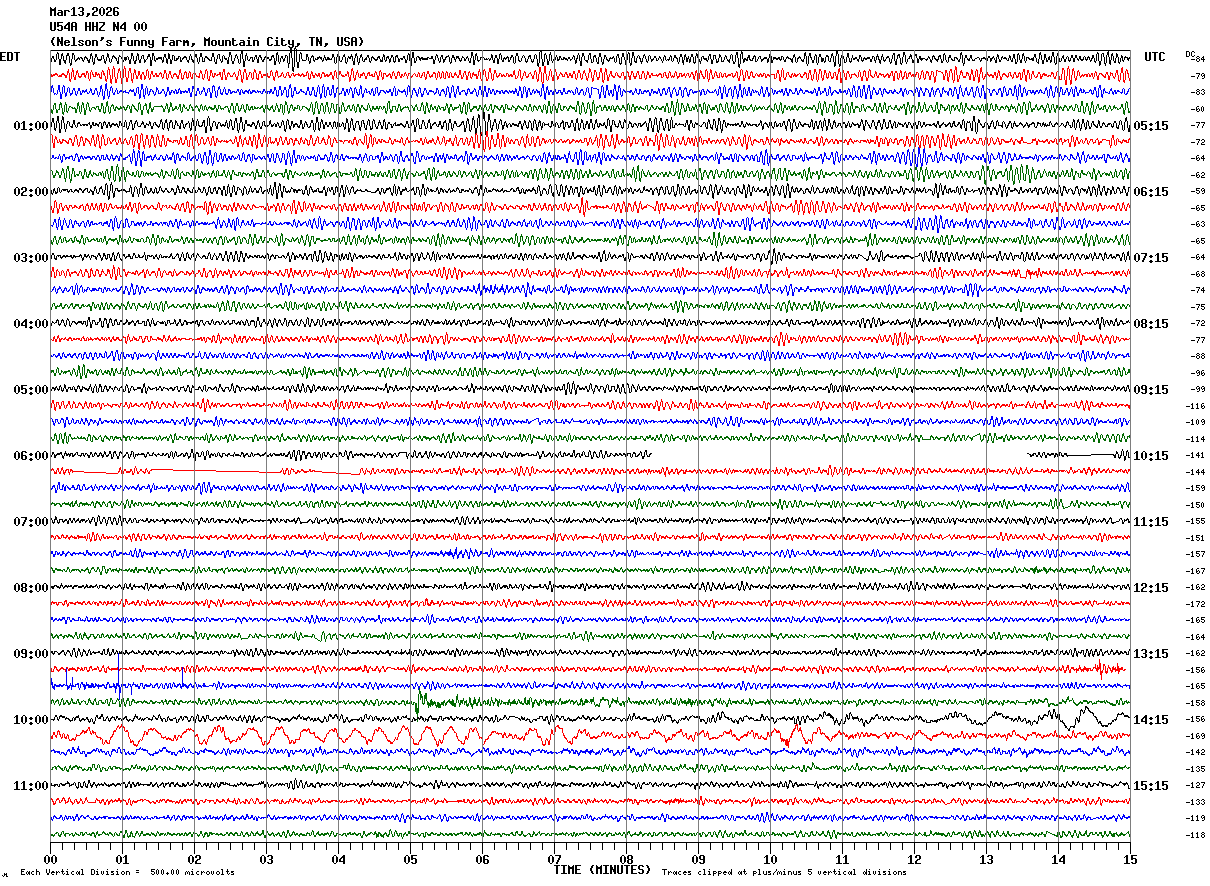Viewport: 1210px width, 886px height.
Task: Click minute tick 10 on the time axis
Action: [770, 859]
